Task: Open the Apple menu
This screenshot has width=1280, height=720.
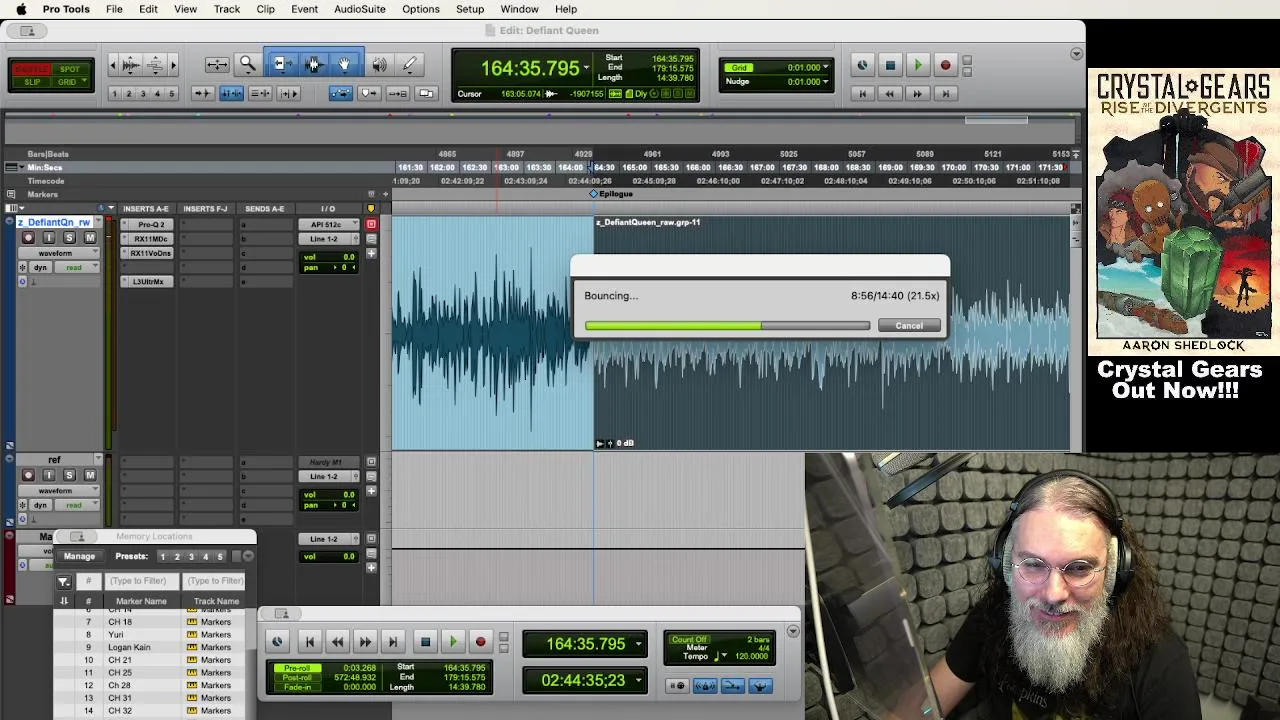Action: pyautogui.click(x=21, y=9)
